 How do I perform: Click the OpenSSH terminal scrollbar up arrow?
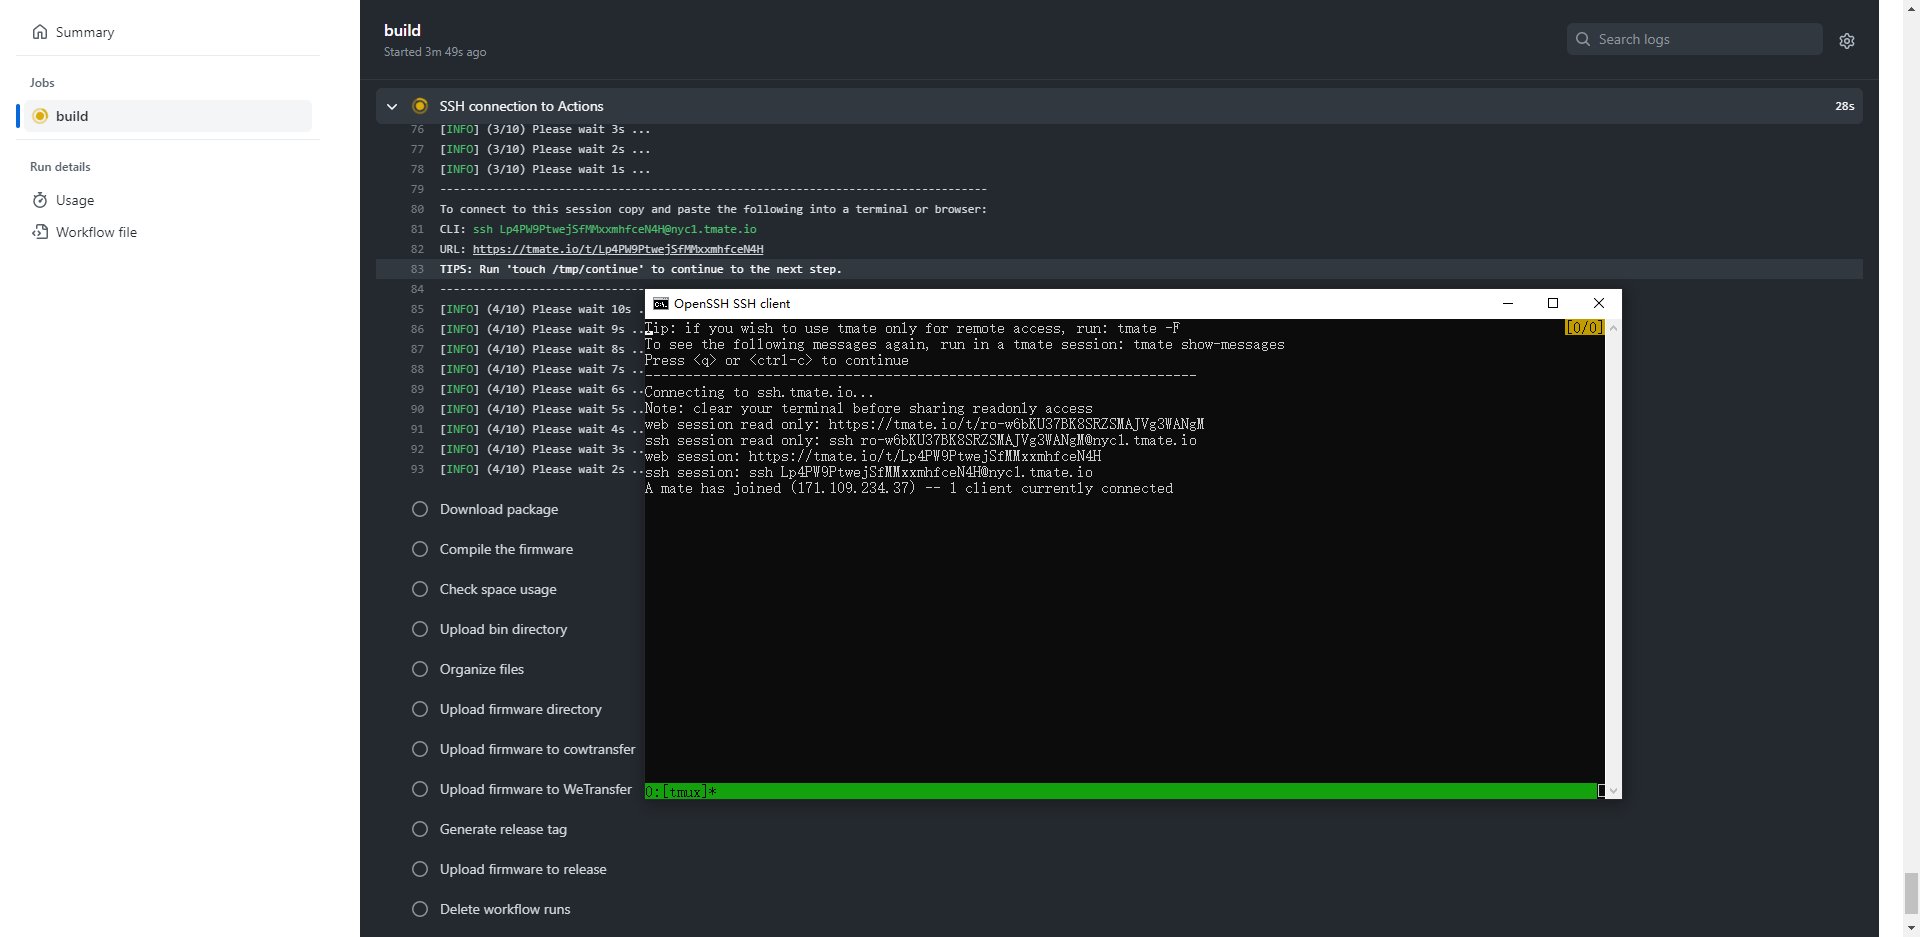1613,328
